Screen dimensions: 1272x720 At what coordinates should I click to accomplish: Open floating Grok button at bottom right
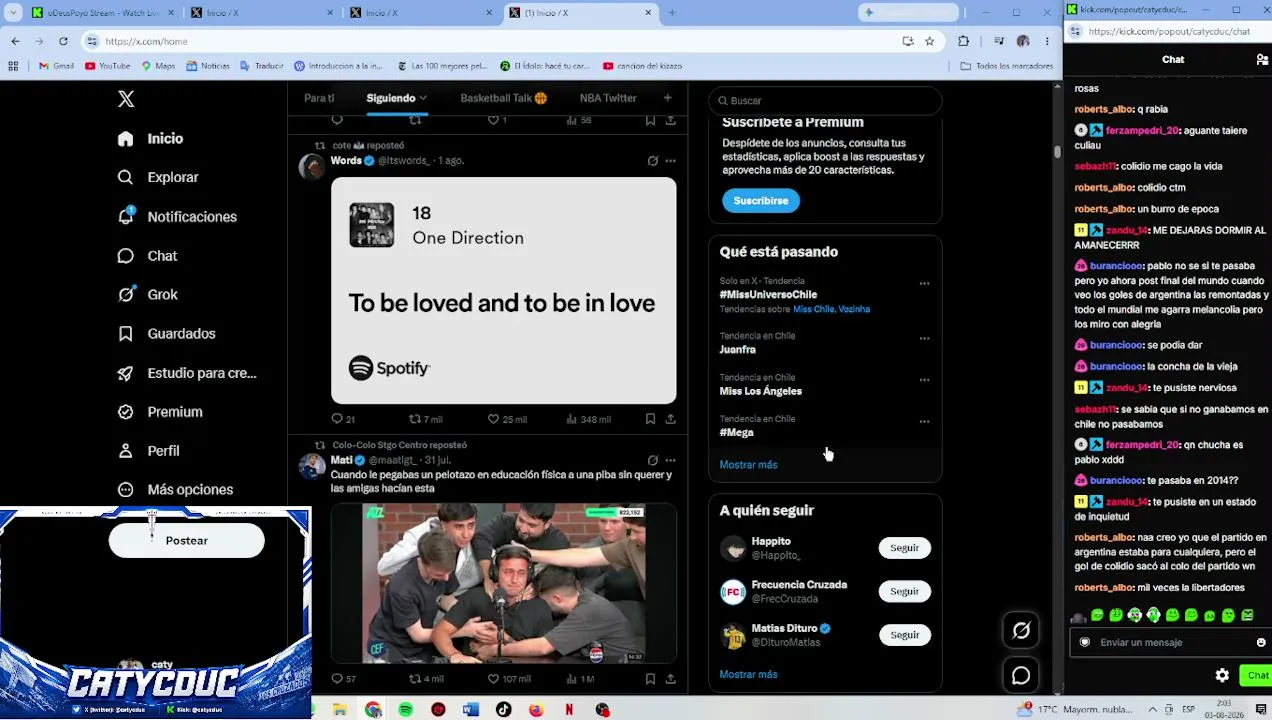coord(1021,630)
